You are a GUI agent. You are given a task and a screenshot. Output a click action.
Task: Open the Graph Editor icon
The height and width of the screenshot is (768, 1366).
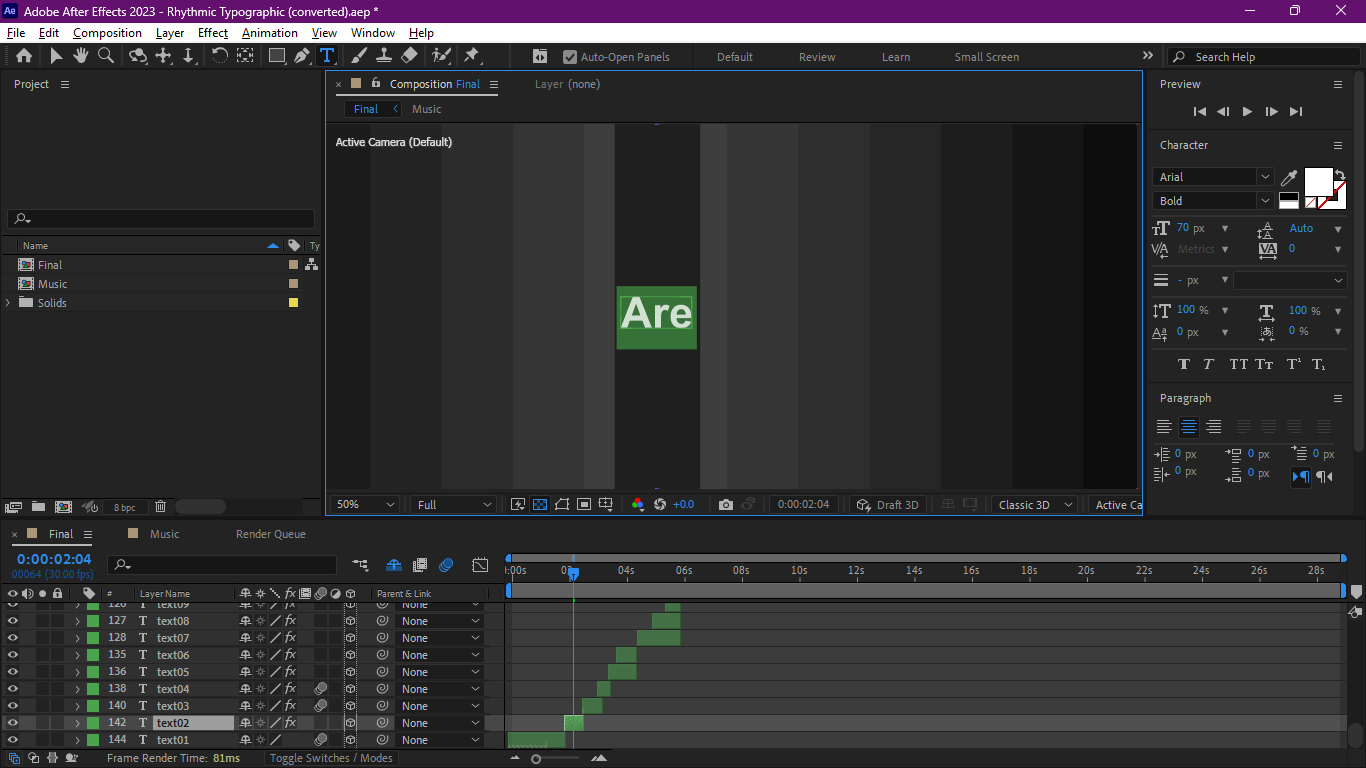480,565
